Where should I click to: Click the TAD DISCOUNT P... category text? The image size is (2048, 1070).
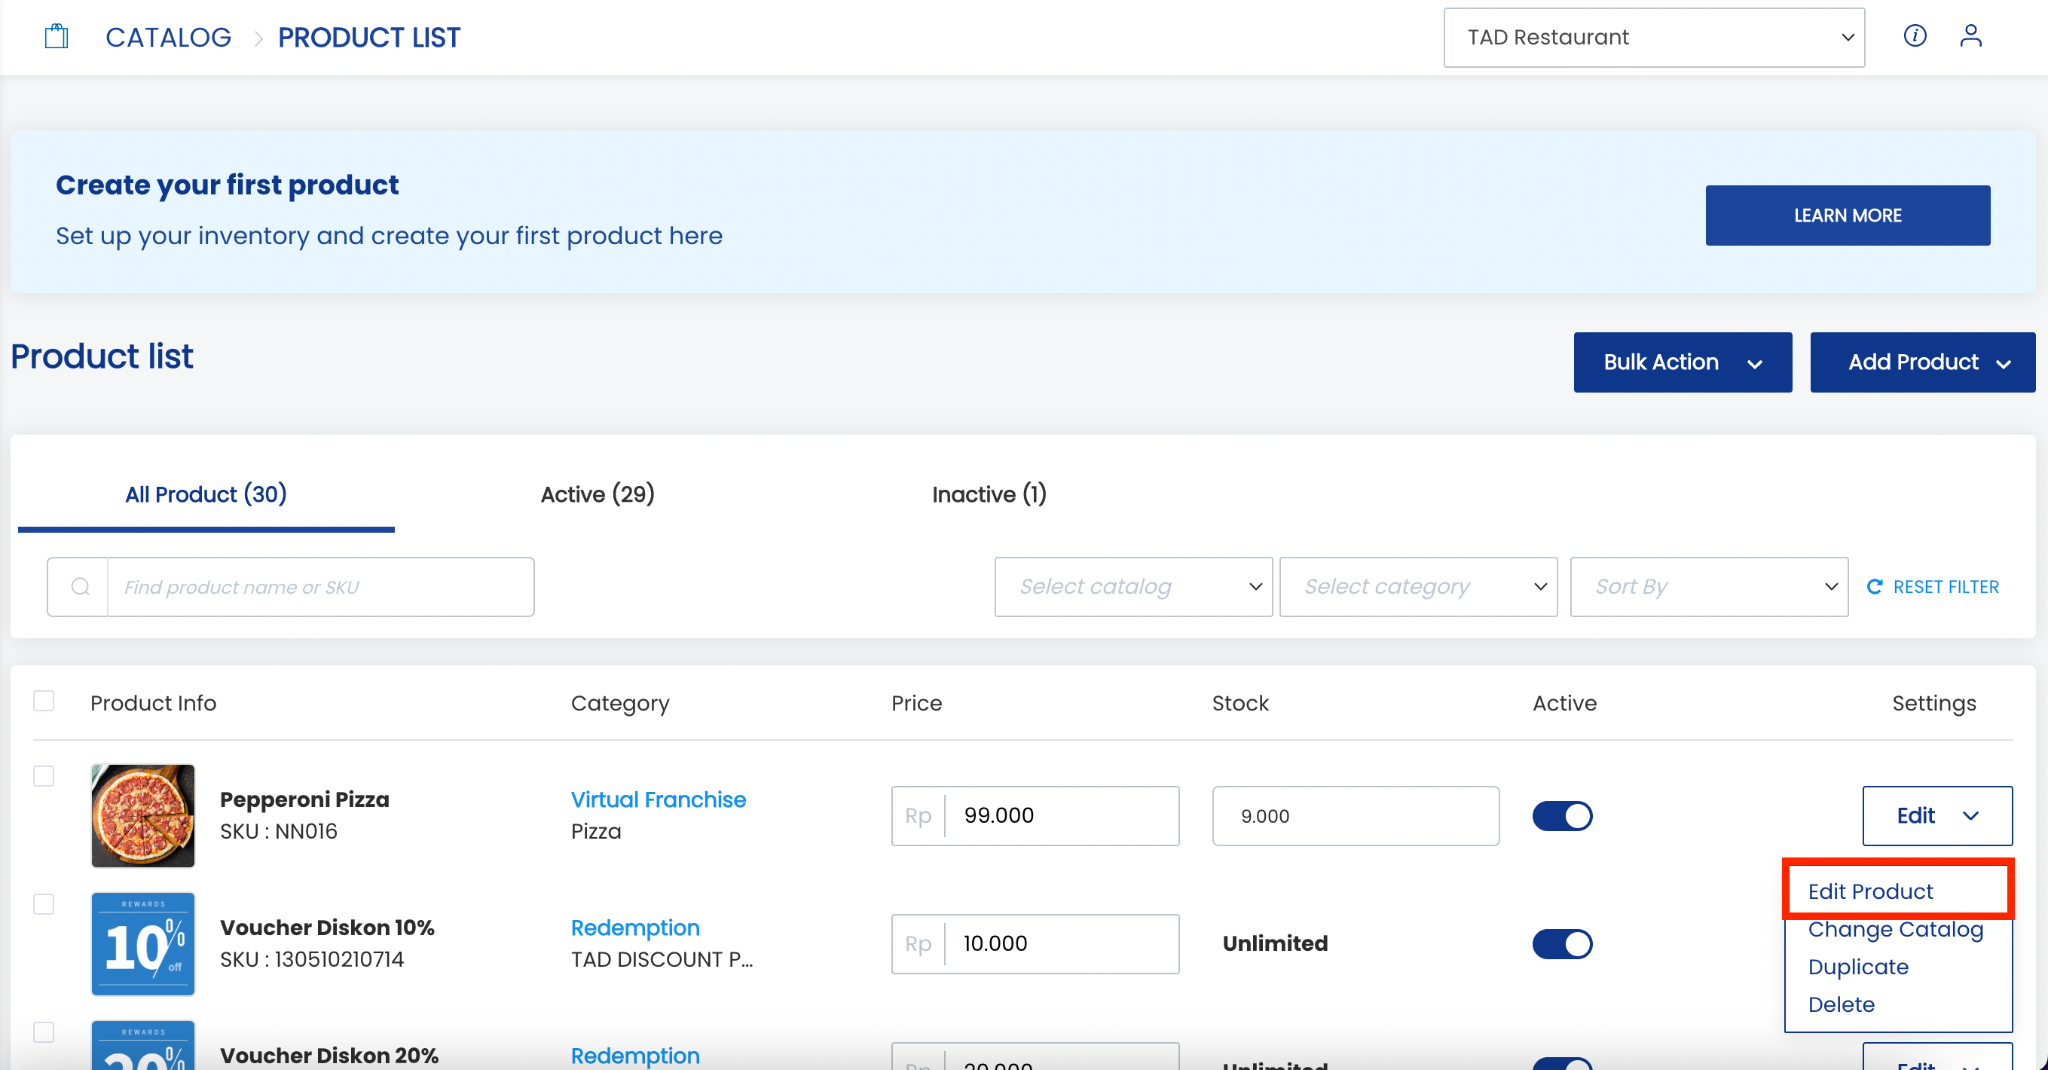662,960
